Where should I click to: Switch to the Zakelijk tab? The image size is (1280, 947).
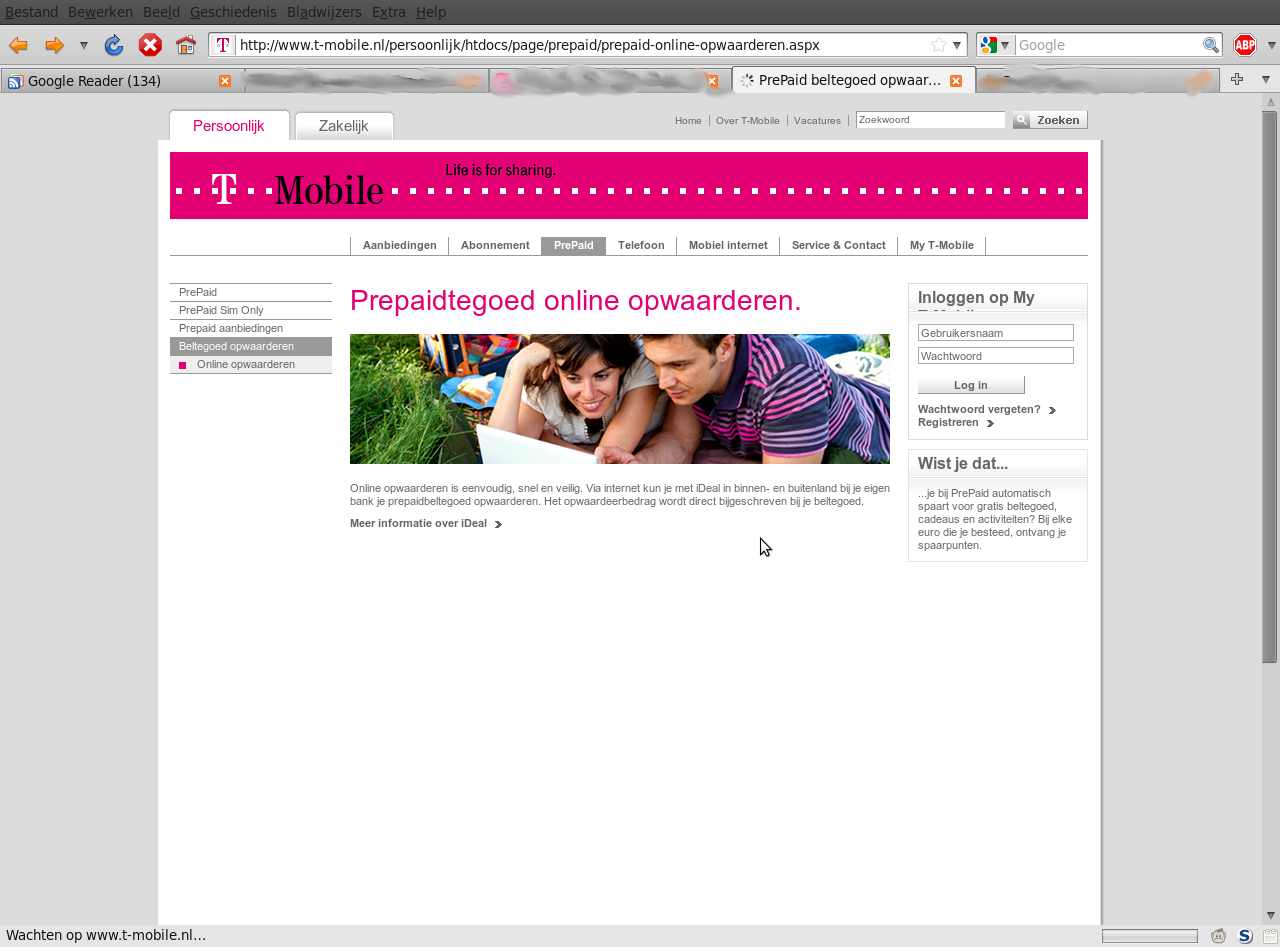click(x=343, y=126)
